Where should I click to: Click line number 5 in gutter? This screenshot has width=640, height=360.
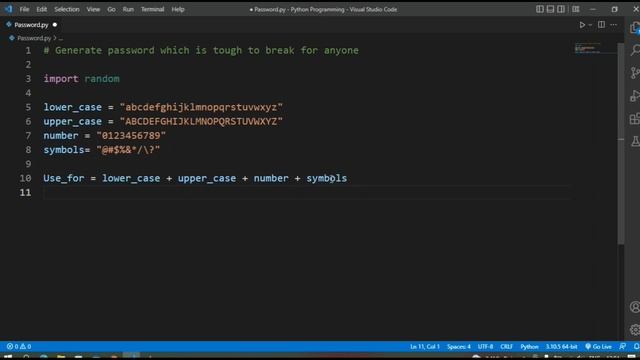28,107
